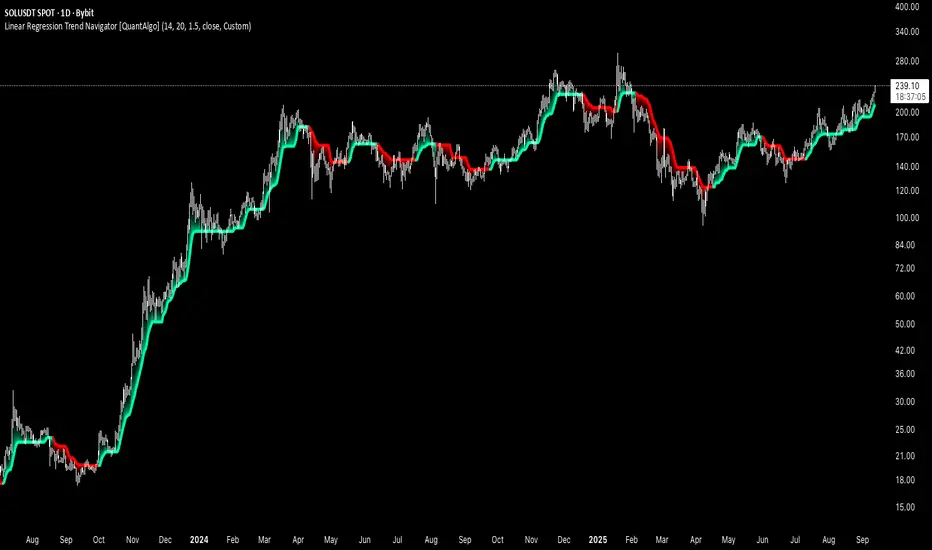Select the Linear Regression Trend Navigator indicator legend
The height and width of the screenshot is (550, 932).
click(x=127, y=26)
